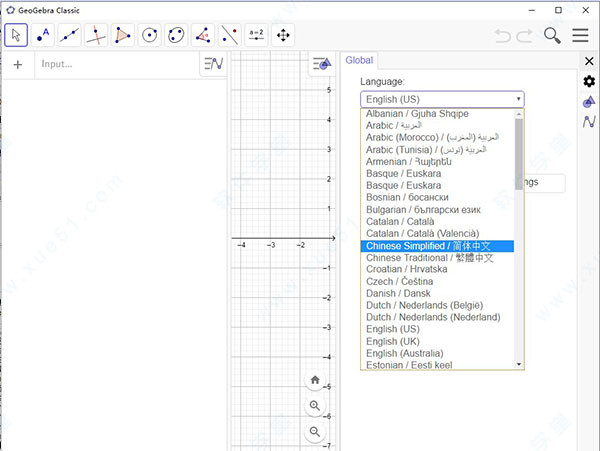The width and height of the screenshot is (600, 451).
Task: Open the main hamburger menu
Action: click(x=580, y=35)
